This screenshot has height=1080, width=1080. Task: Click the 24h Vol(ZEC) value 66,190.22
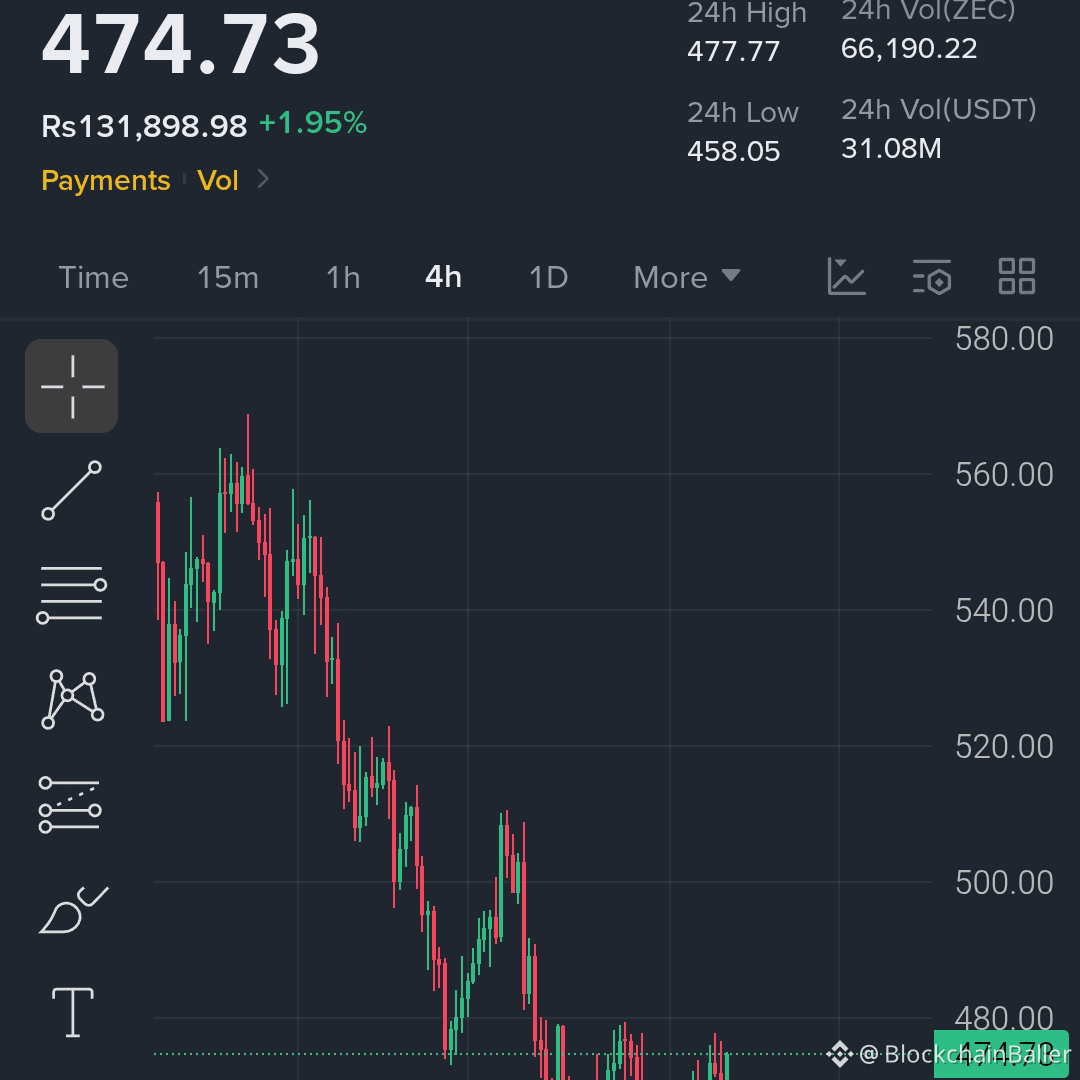point(909,49)
